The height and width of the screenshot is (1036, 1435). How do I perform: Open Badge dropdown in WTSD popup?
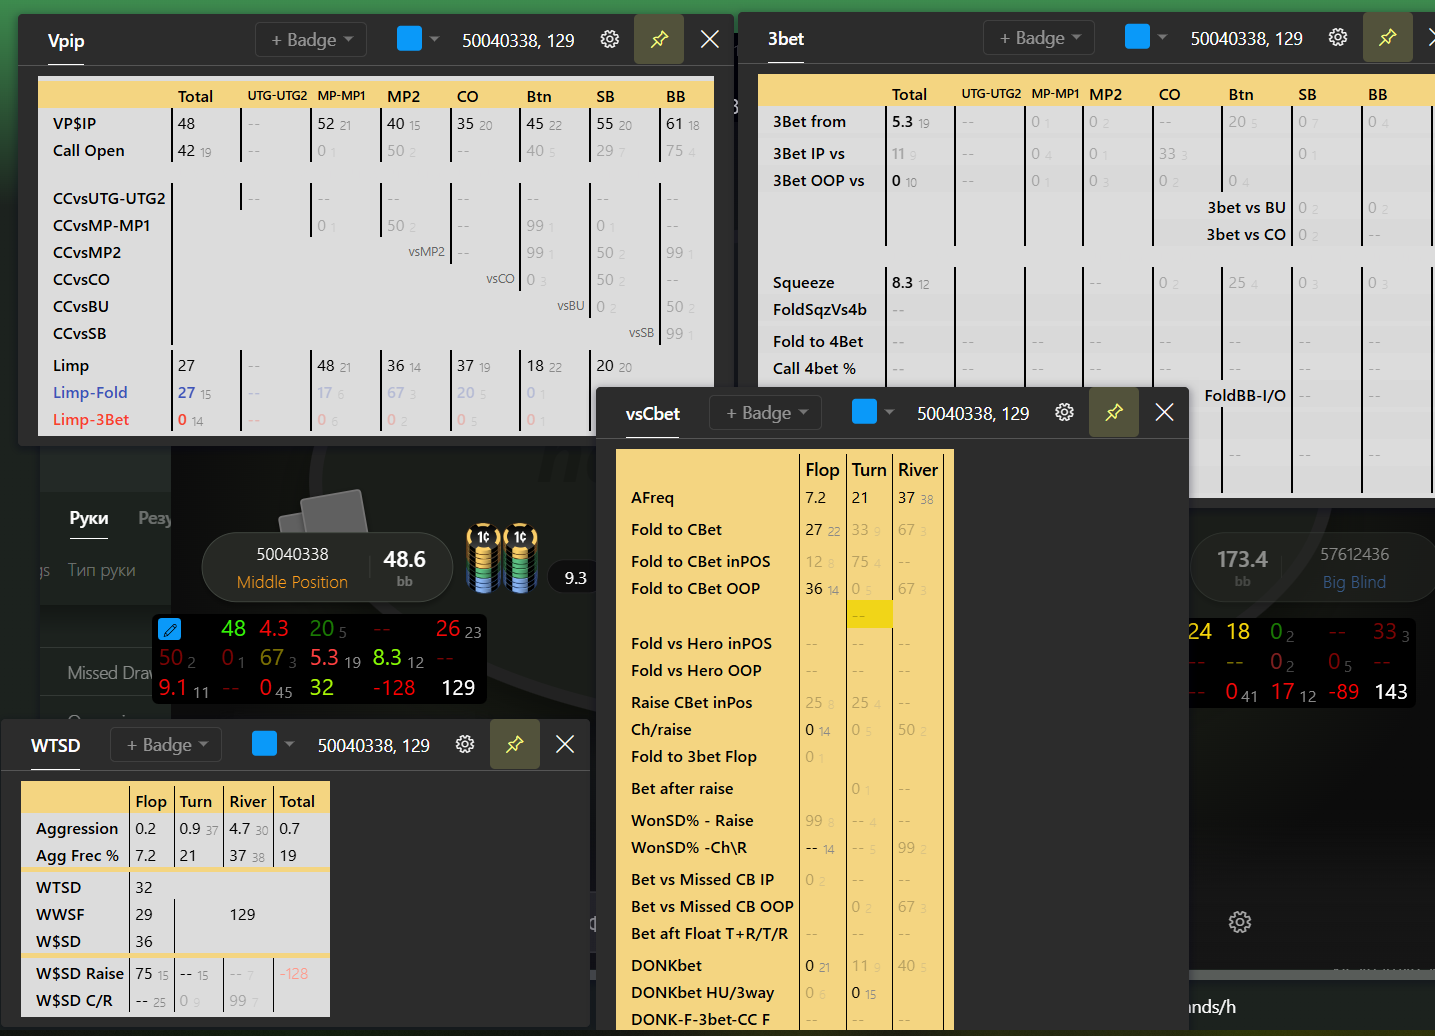[167, 744]
